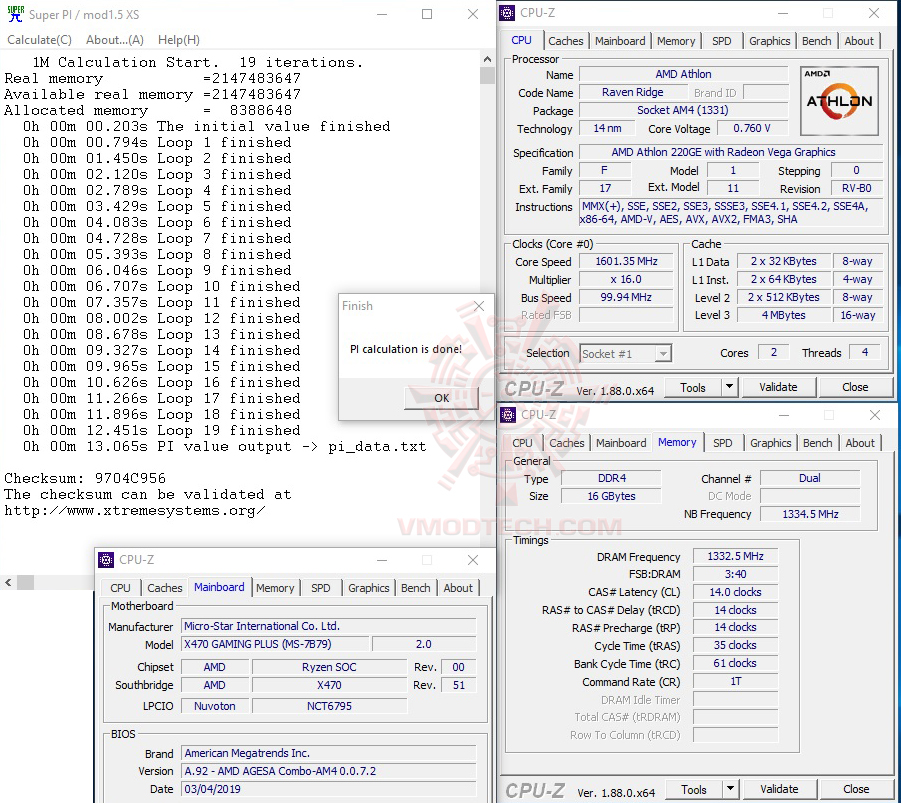Open Bench tab in Mainboard CPU-Z window
The height and width of the screenshot is (803, 901).
click(415, 587)
